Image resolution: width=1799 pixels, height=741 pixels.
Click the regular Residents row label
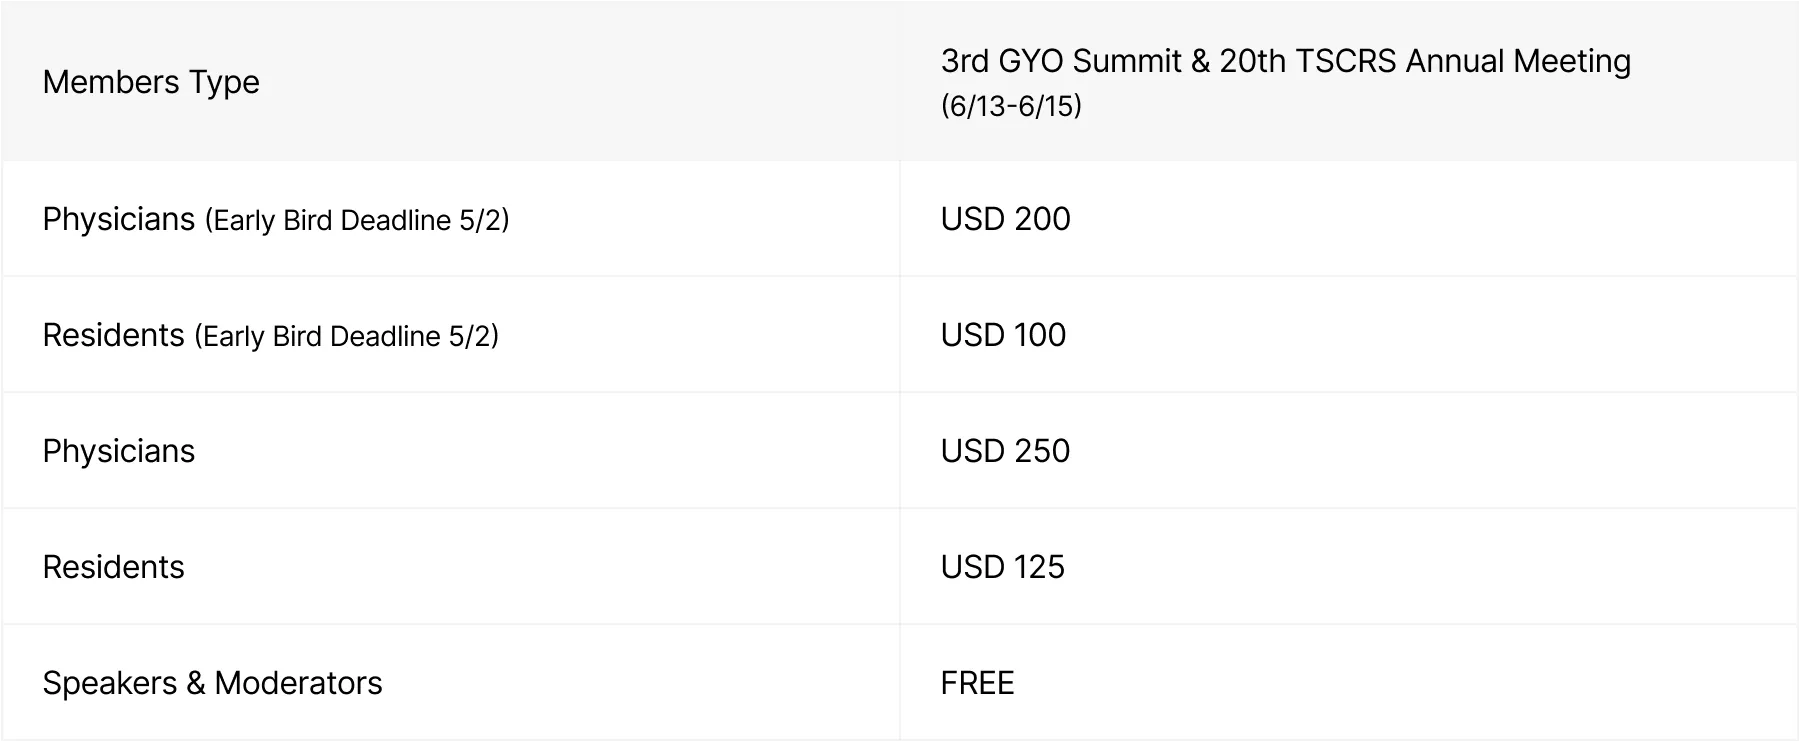pos(114,567)
